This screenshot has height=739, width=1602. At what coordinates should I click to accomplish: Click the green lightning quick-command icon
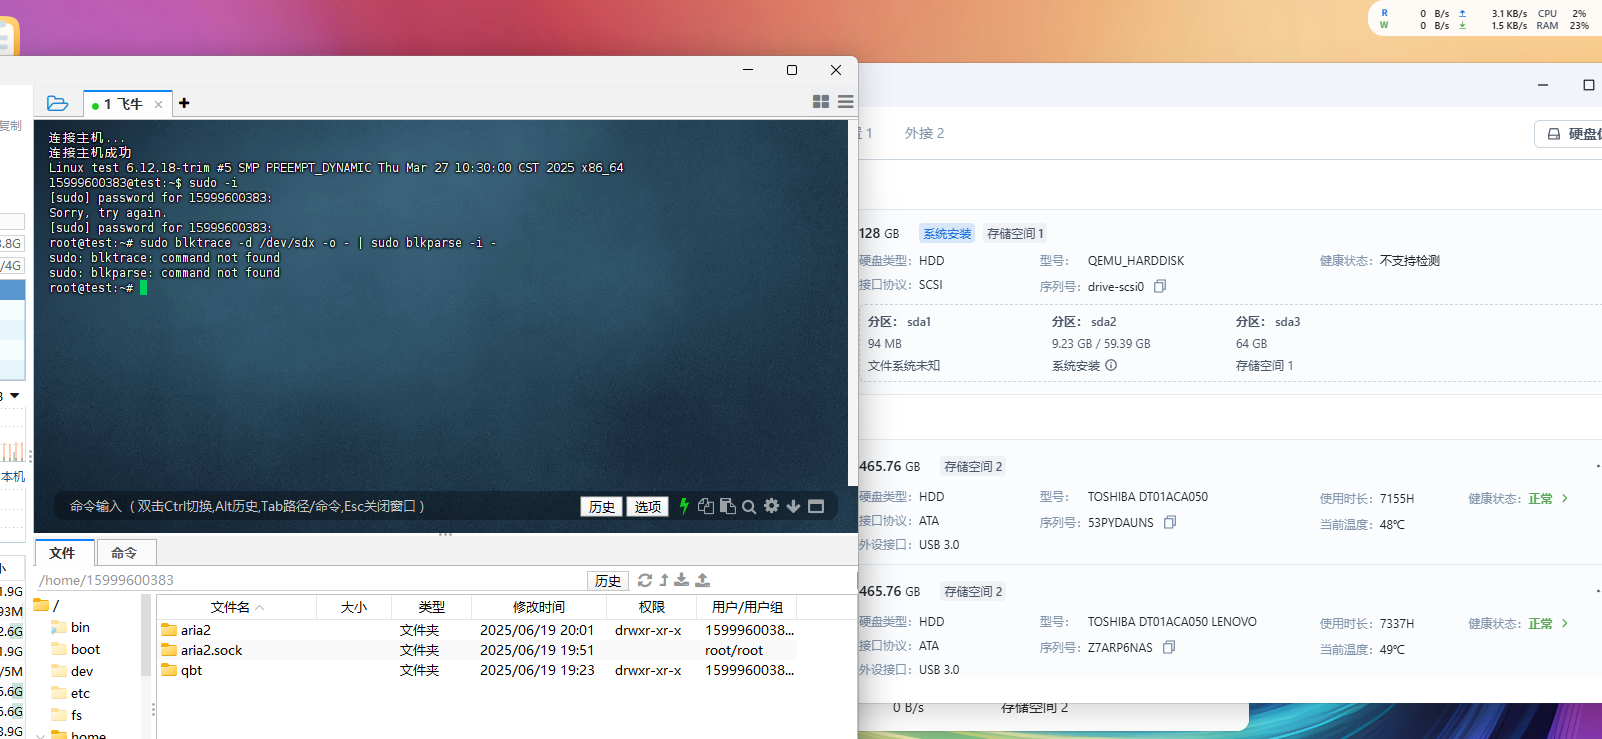pos(684,506)
